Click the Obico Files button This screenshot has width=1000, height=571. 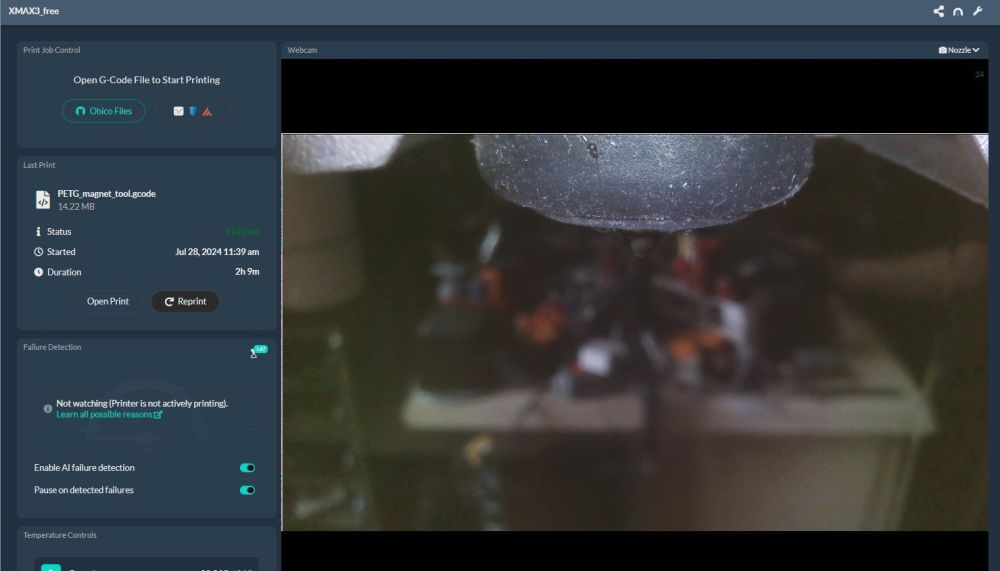[x=103, y=111]
